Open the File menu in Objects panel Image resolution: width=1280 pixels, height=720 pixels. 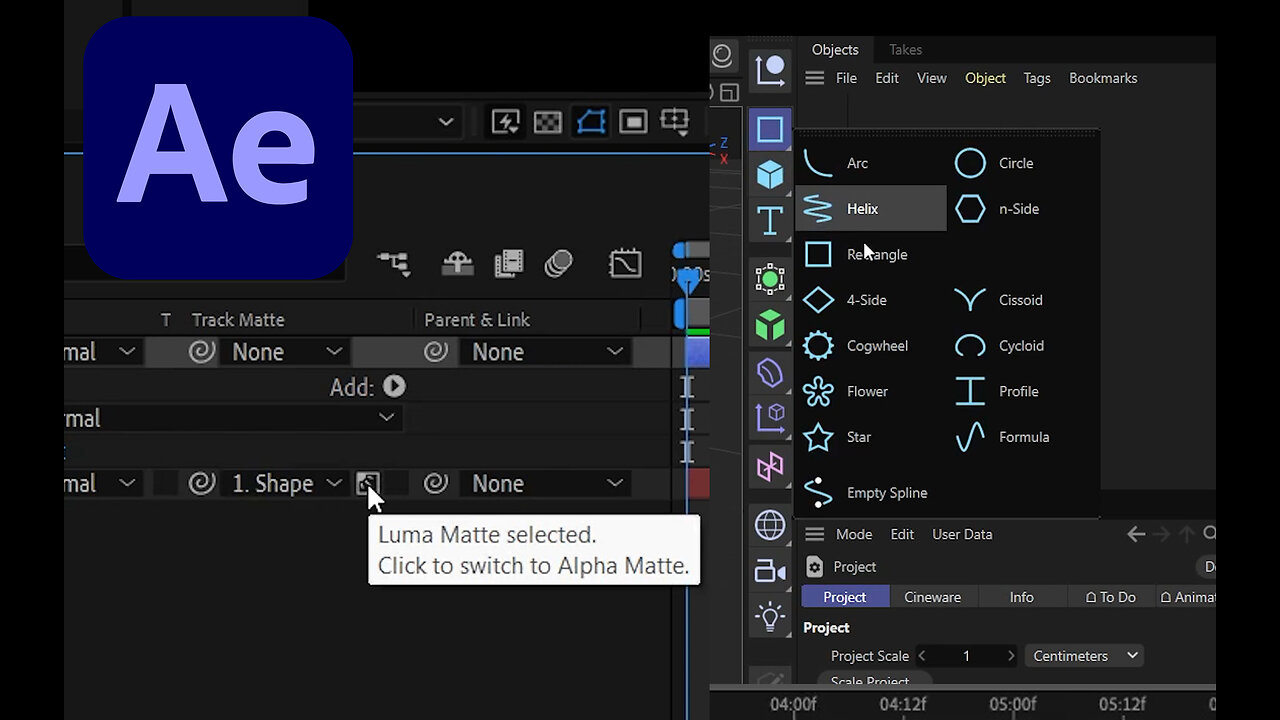tap(846, 78)
